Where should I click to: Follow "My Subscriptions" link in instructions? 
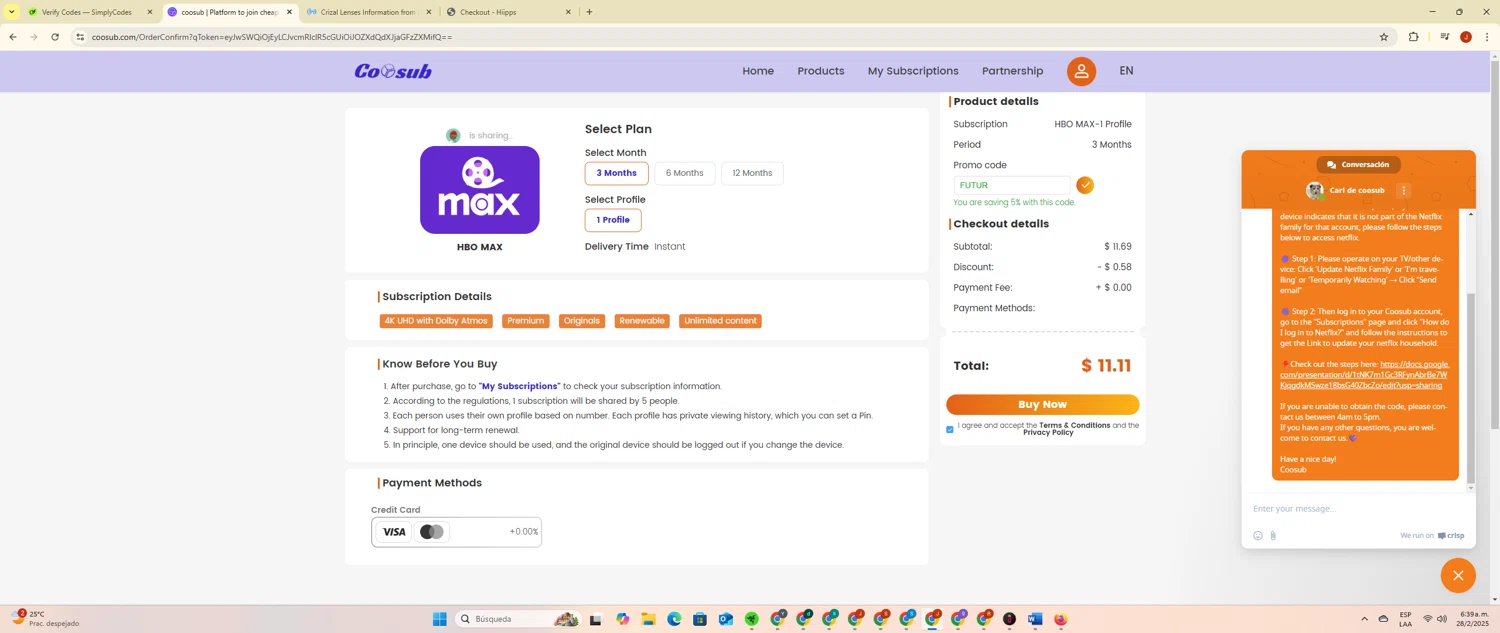(519, 386)
